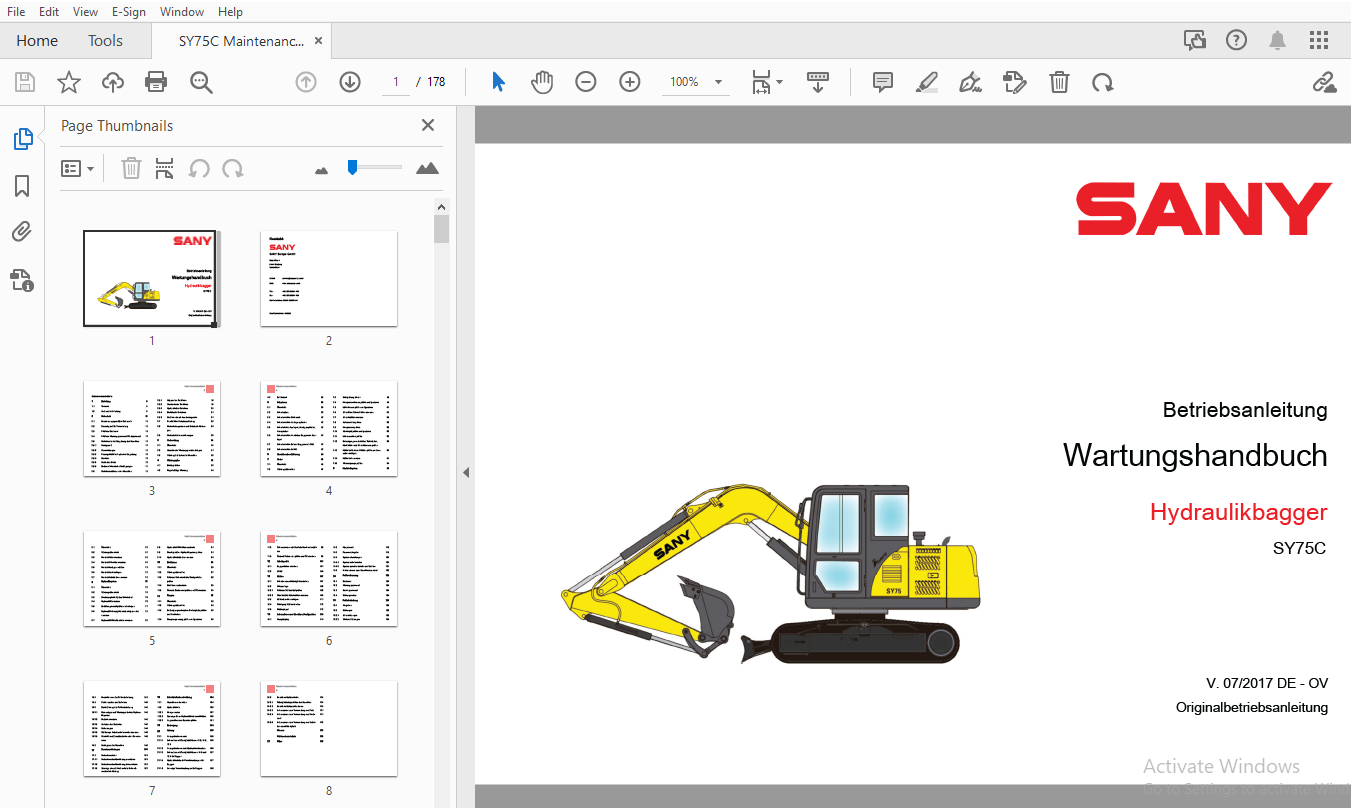
Task: Upload file to cloud icon
Action: 113,82
